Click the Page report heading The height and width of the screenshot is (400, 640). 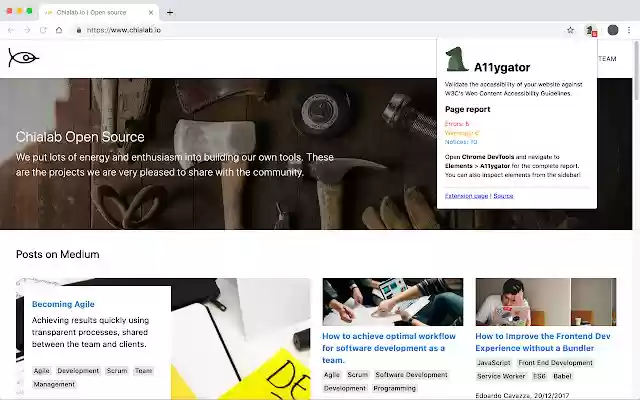[x=467, y=109]
